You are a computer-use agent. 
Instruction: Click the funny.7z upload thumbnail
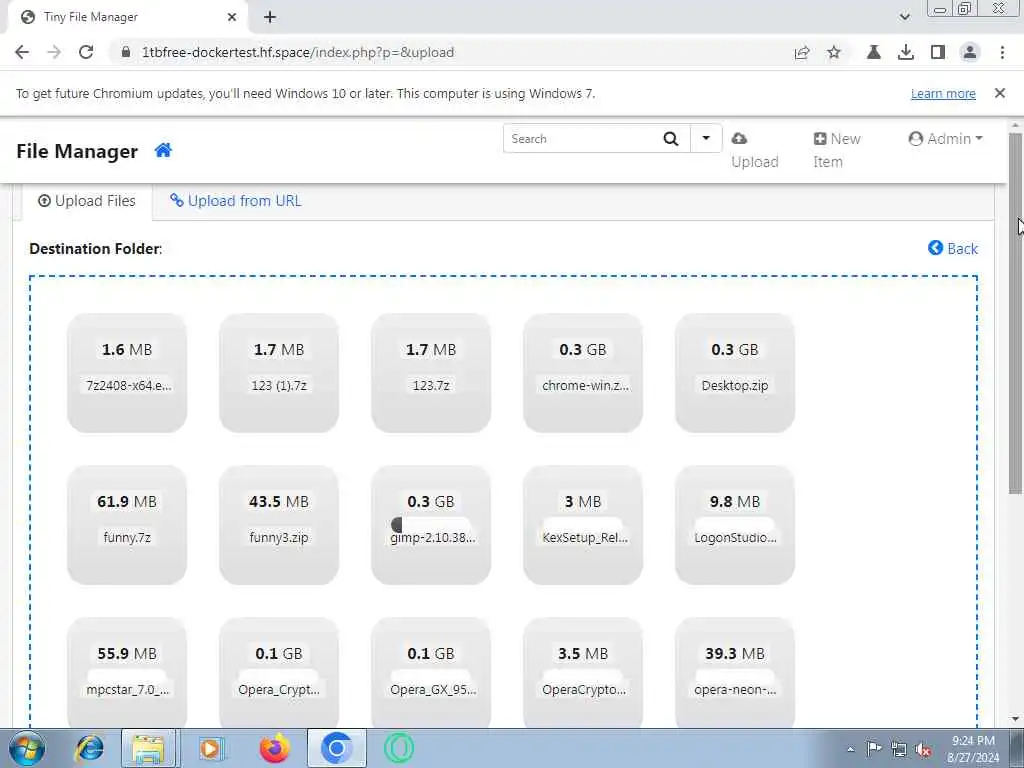[127, 525]
